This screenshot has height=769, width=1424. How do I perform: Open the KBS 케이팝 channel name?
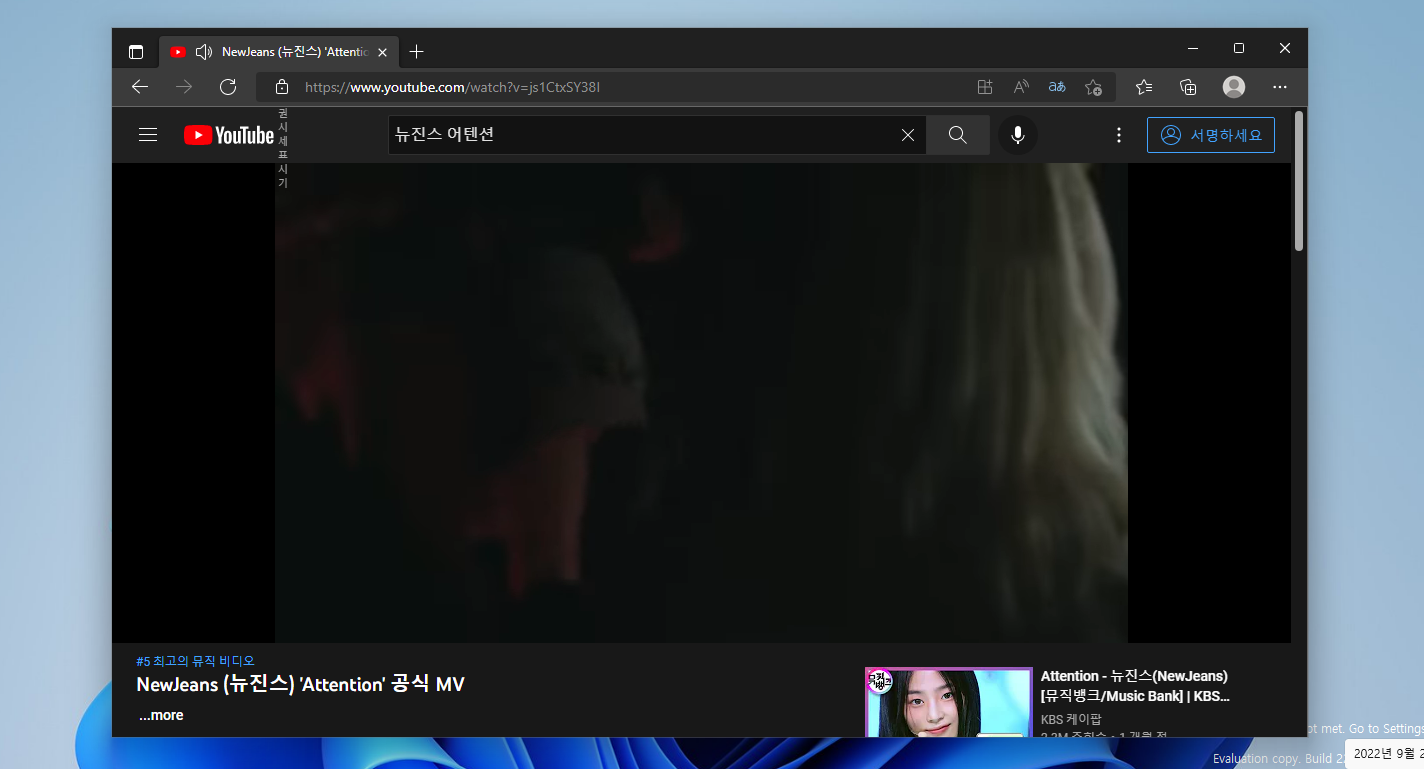[x=1071, y=719]
